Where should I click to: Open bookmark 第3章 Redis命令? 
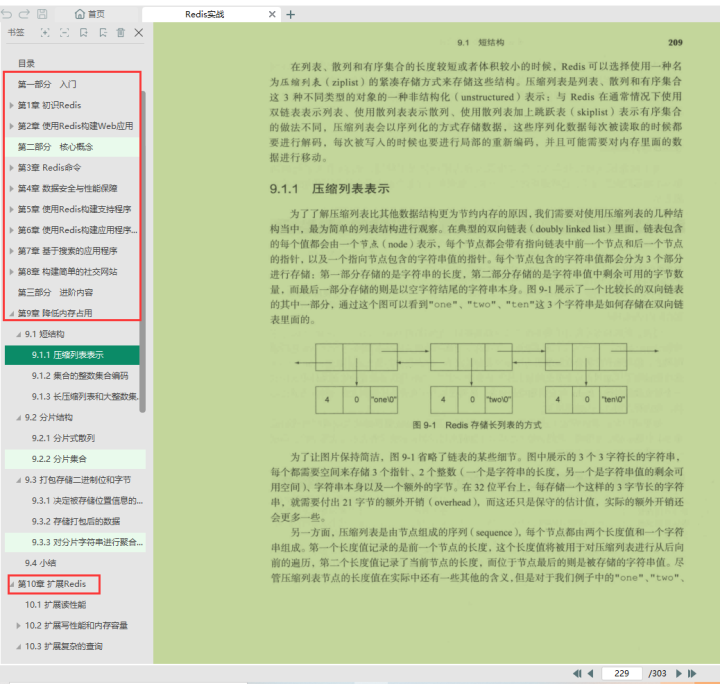pyautogui.click(x=49, y=168)
